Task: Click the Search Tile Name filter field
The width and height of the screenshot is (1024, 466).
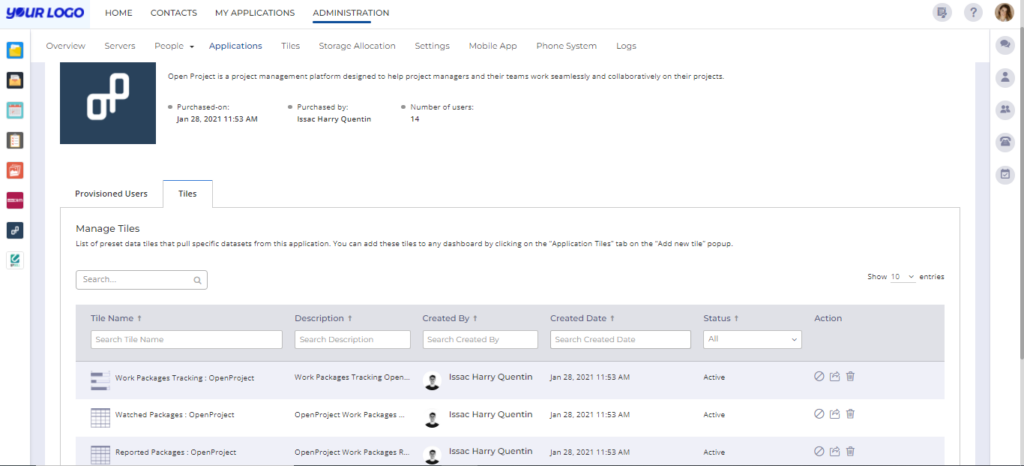Action: tap(187, 339)
